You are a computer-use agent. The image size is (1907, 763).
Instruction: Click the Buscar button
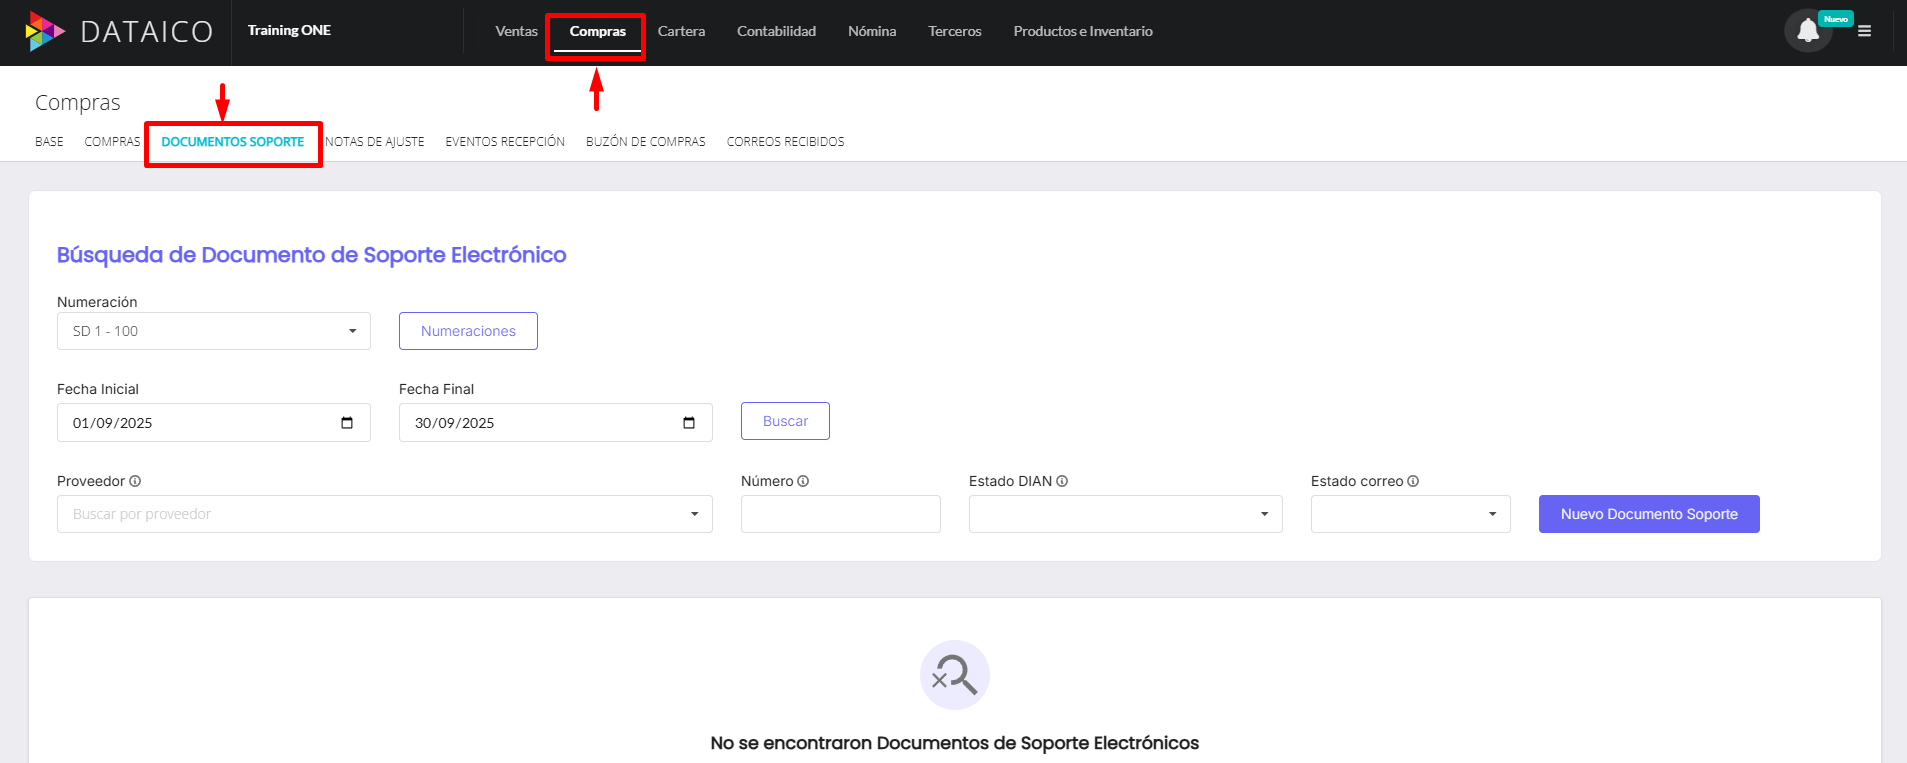coord(785,421)
